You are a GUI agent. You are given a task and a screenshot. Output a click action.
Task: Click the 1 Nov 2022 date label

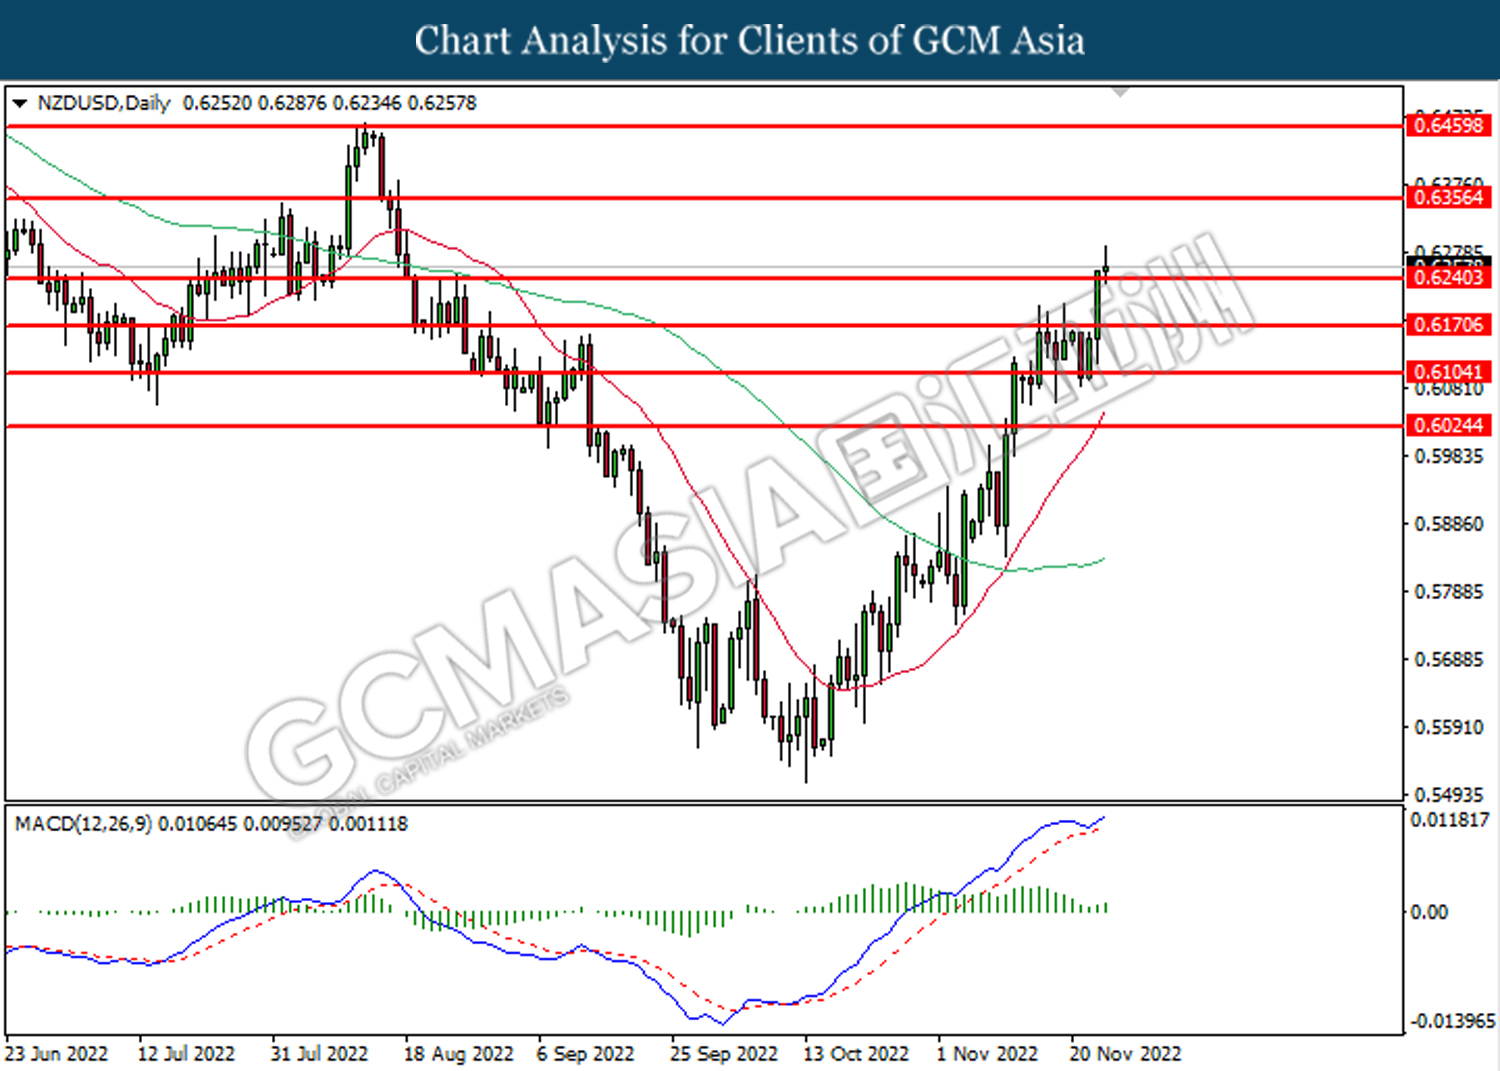point(987,1054)
